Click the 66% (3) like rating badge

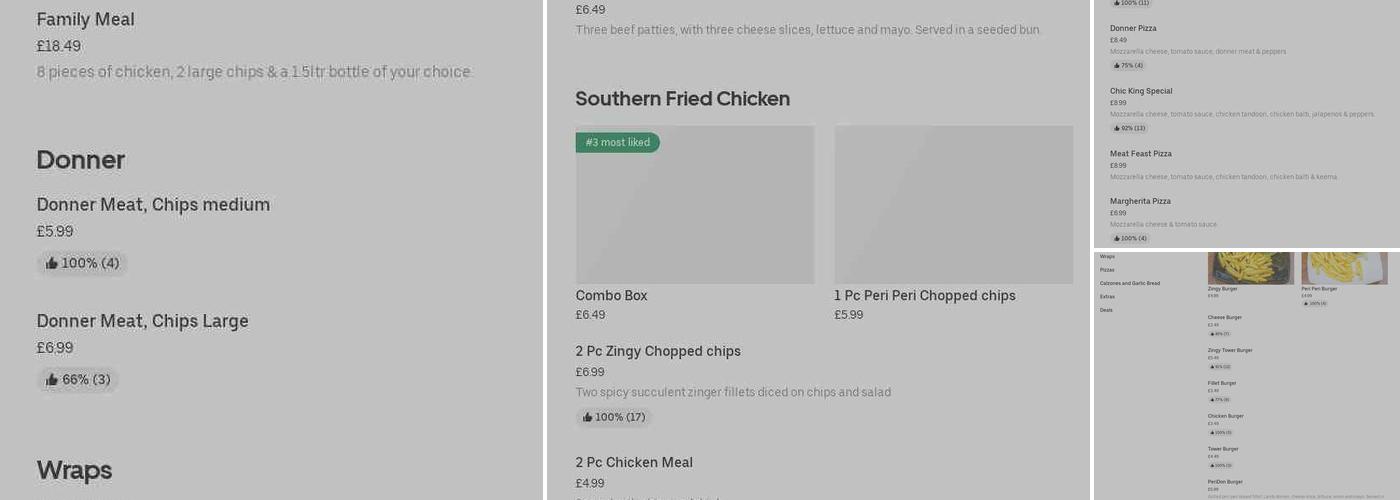[x=78, y=380]
